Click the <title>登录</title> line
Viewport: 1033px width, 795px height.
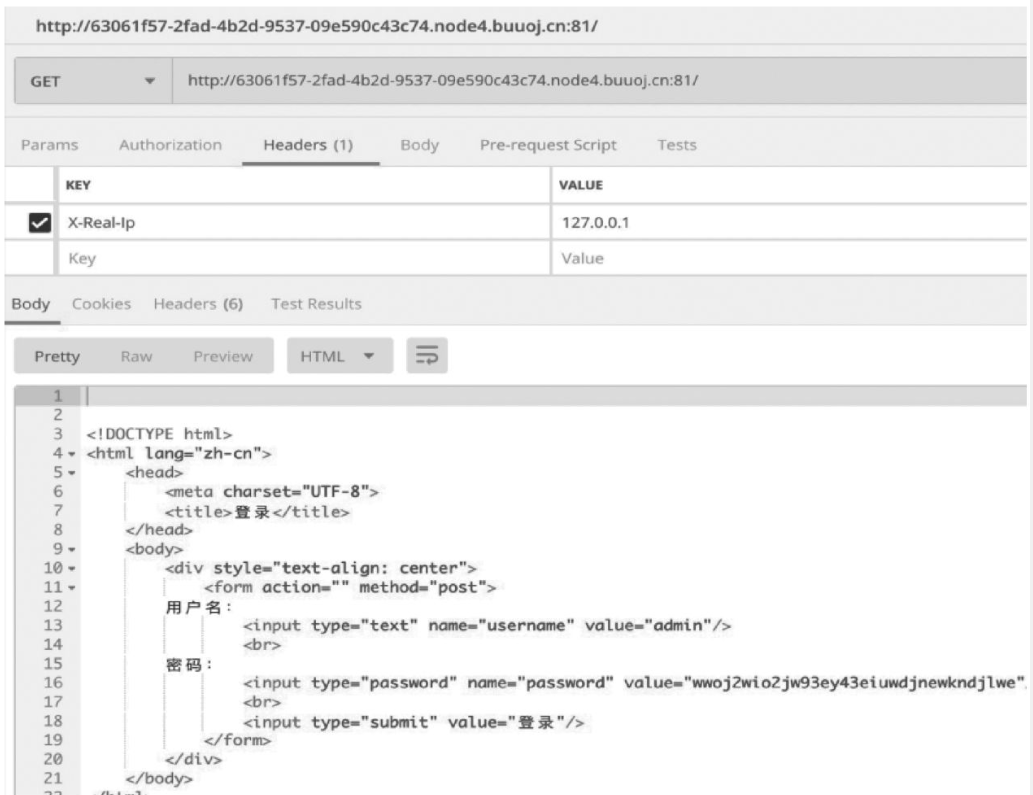pos(258,512)
